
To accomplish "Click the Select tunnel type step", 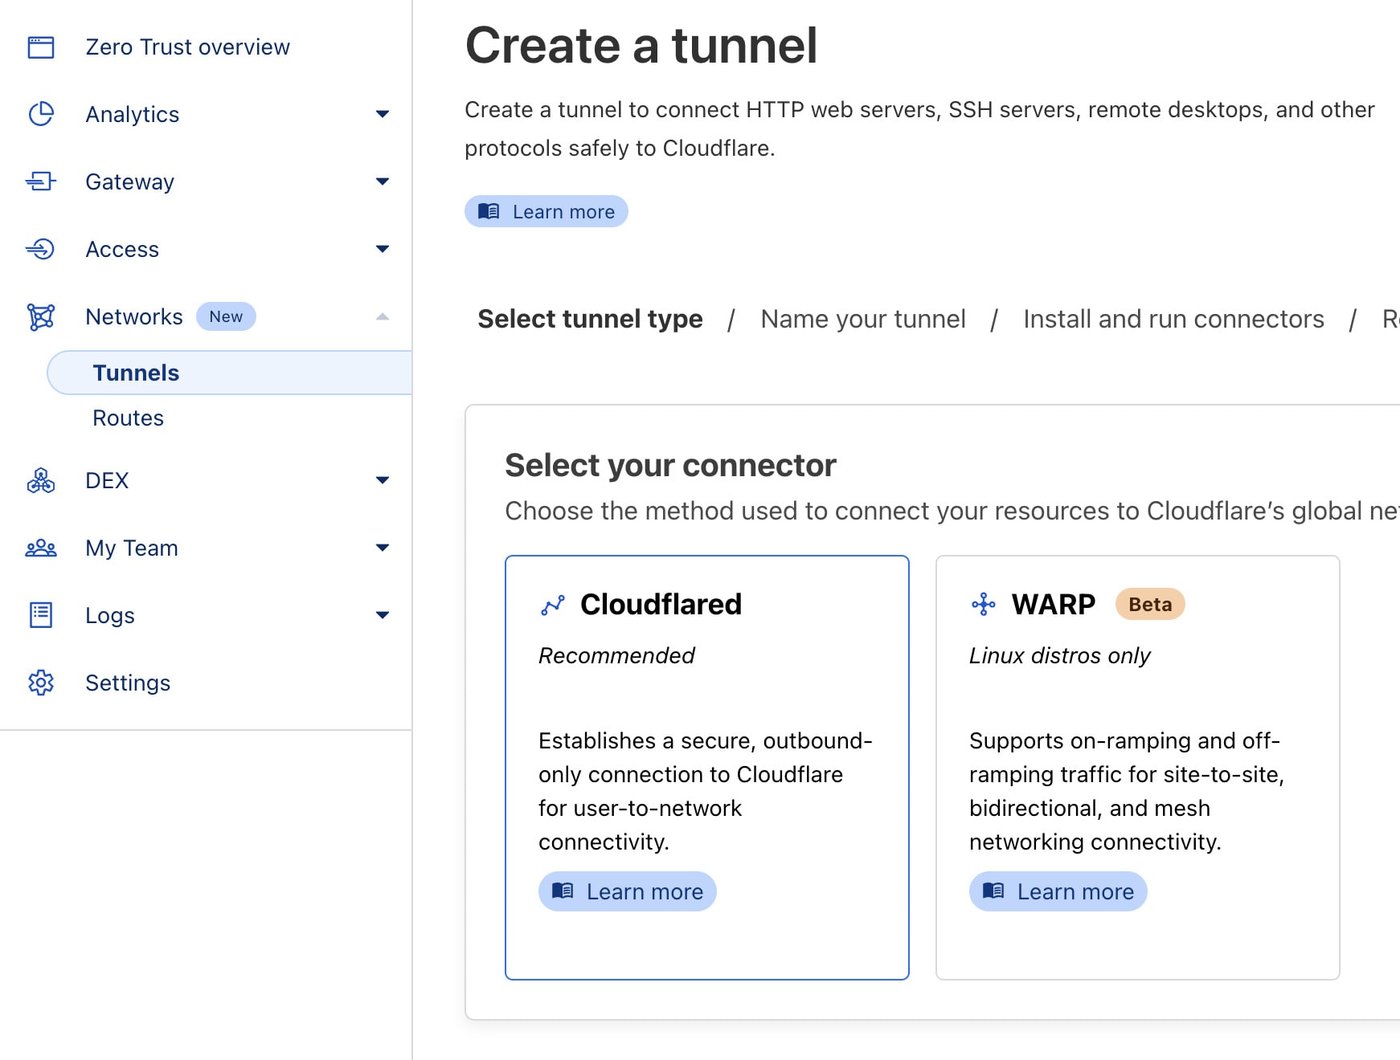I will point(590,319).
